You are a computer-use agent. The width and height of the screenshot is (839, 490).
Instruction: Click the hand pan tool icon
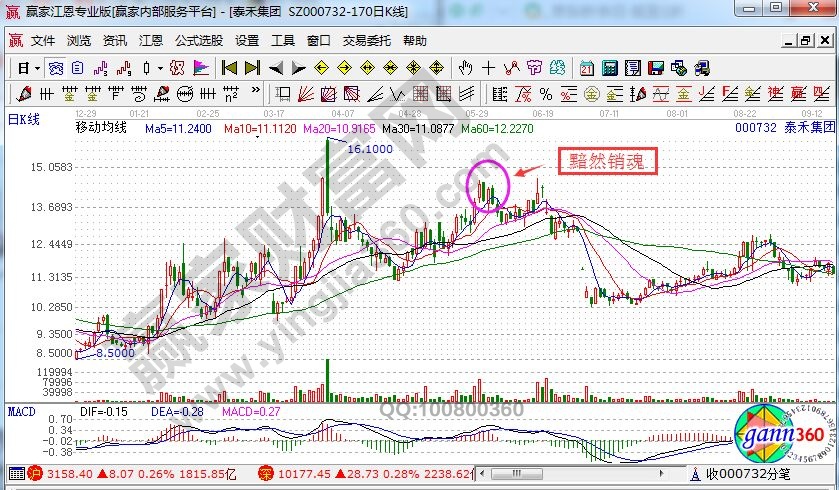(465, 68)
